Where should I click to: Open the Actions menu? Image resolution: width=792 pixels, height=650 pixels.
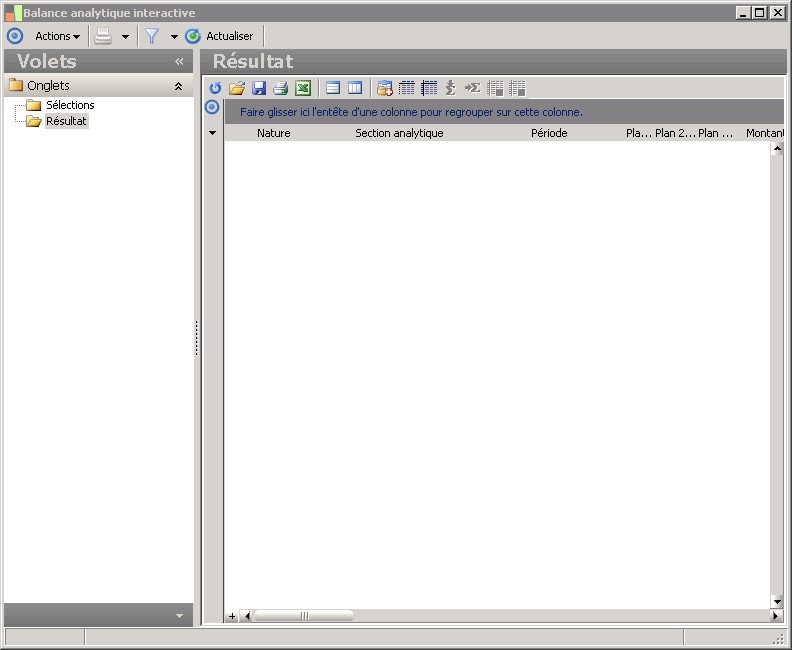tap(57, 36)
